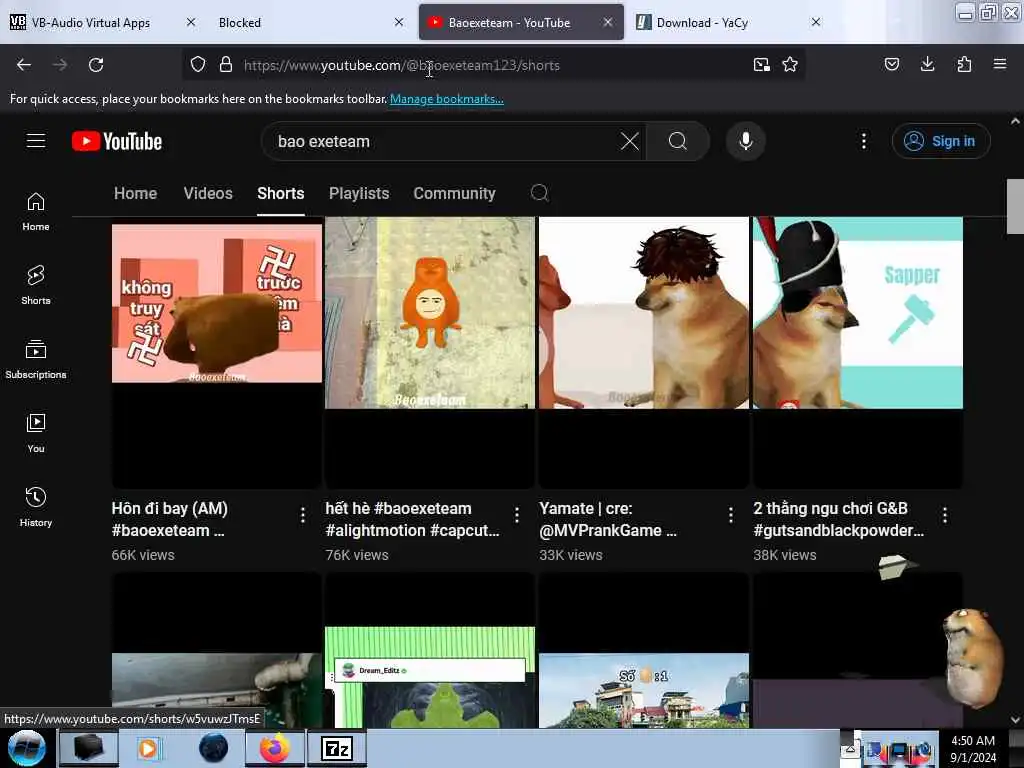Open the Firefox application menu
Viewport: 1024px width, 768px height.
[x=1000, y=64]
